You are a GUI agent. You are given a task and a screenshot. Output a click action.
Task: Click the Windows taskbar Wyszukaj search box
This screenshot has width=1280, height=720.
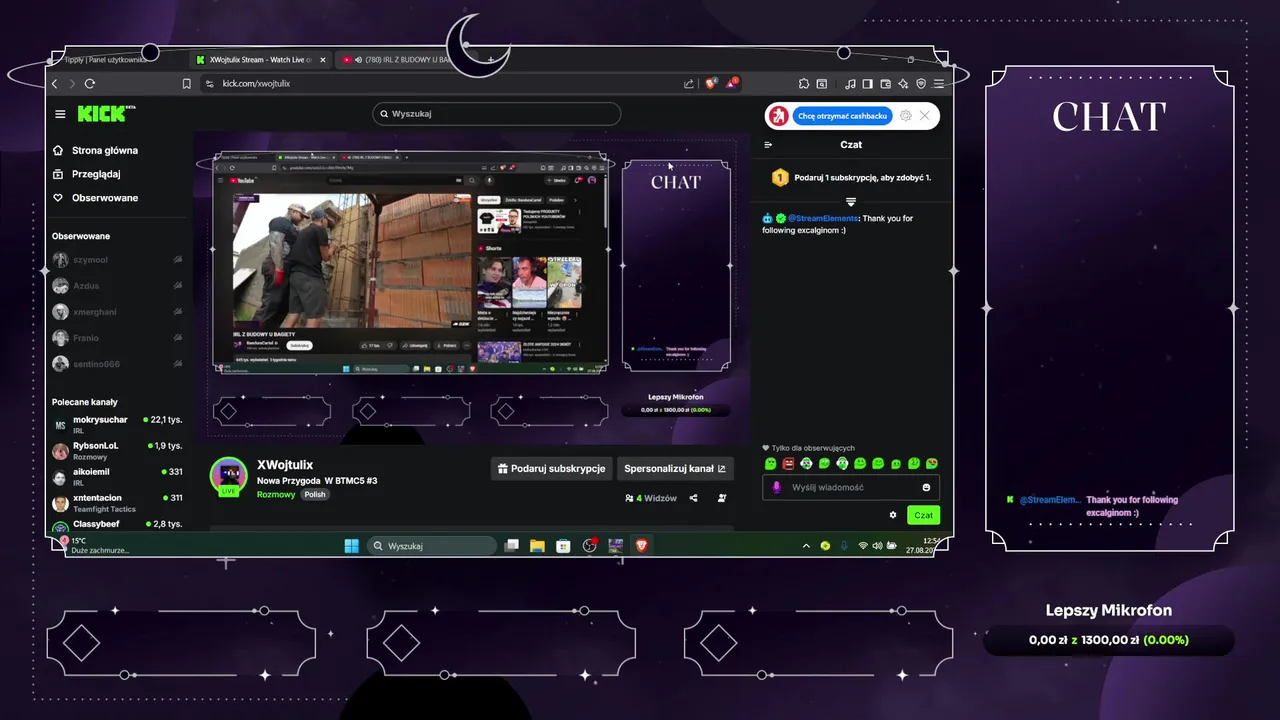pyautogui.click(x=431, y=546)
